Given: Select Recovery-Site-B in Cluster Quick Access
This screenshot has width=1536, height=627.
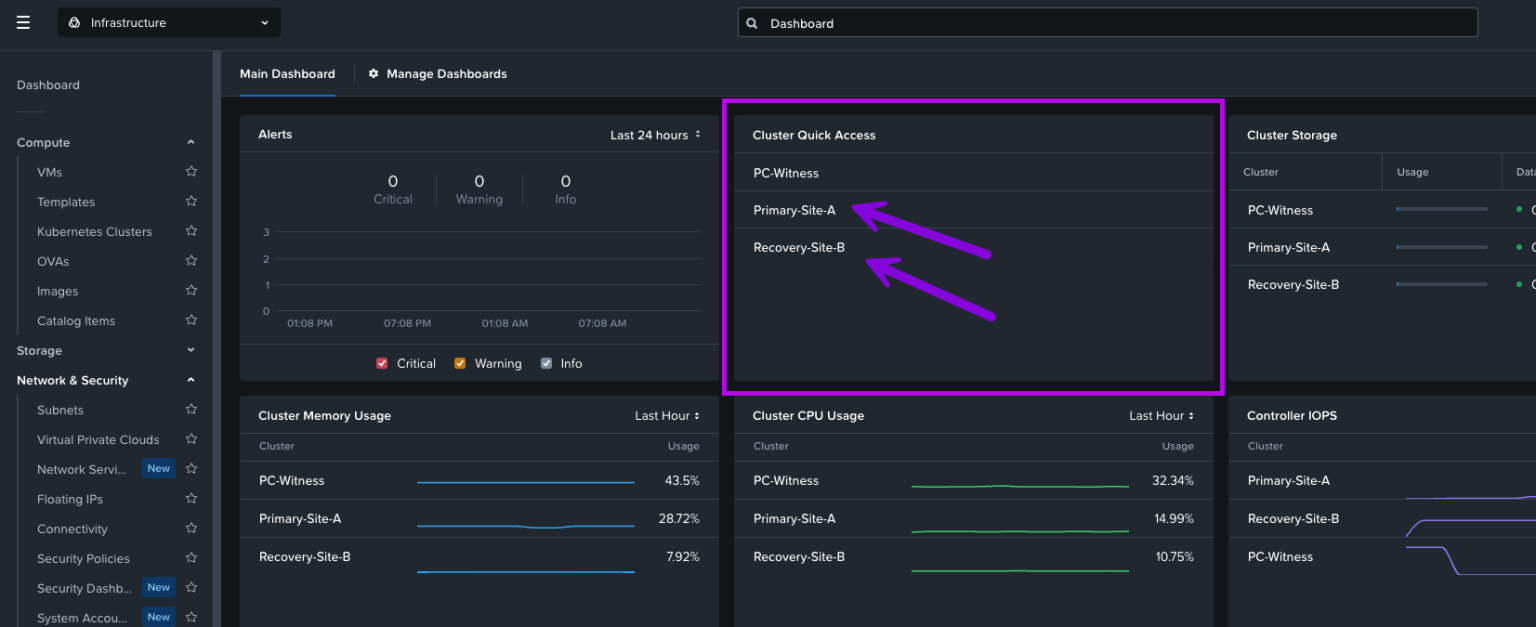Looking at the screenshot, I should tap(798, 247).
